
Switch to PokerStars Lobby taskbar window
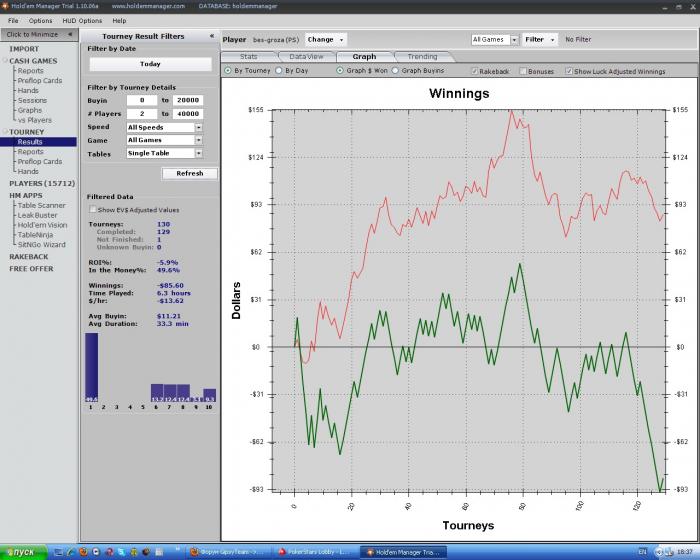(x=316, y=552)
